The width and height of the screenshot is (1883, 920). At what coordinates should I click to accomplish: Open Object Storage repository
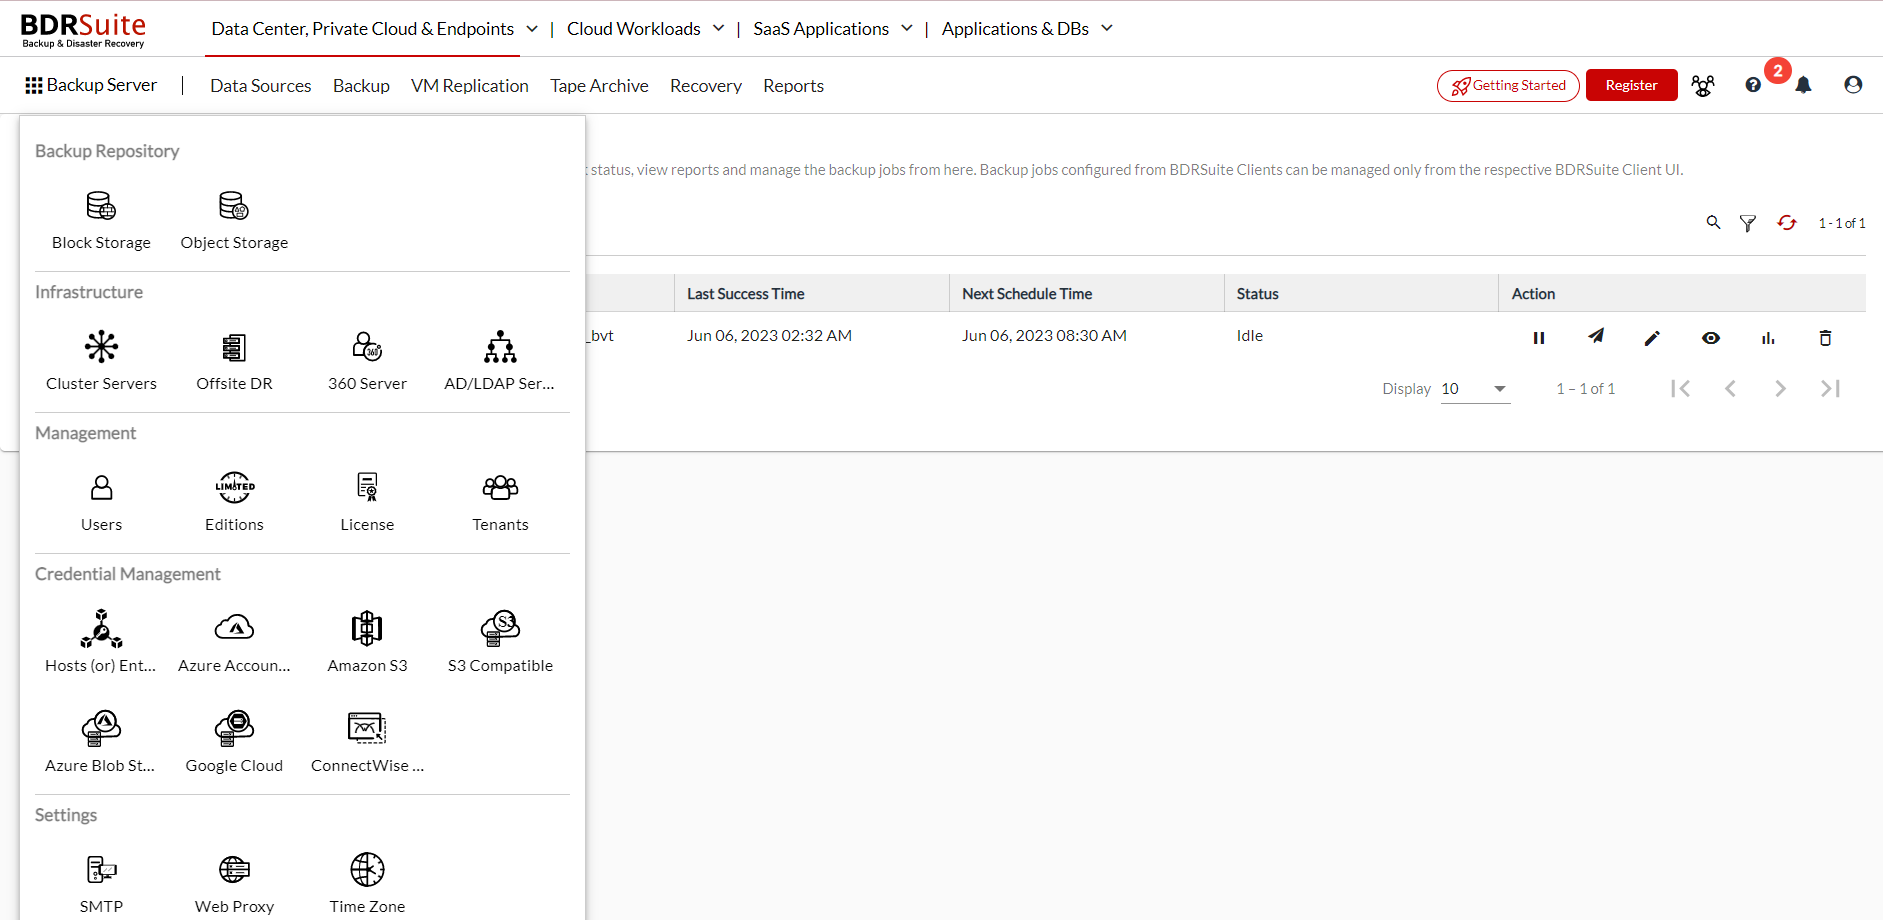coord(234,221)
